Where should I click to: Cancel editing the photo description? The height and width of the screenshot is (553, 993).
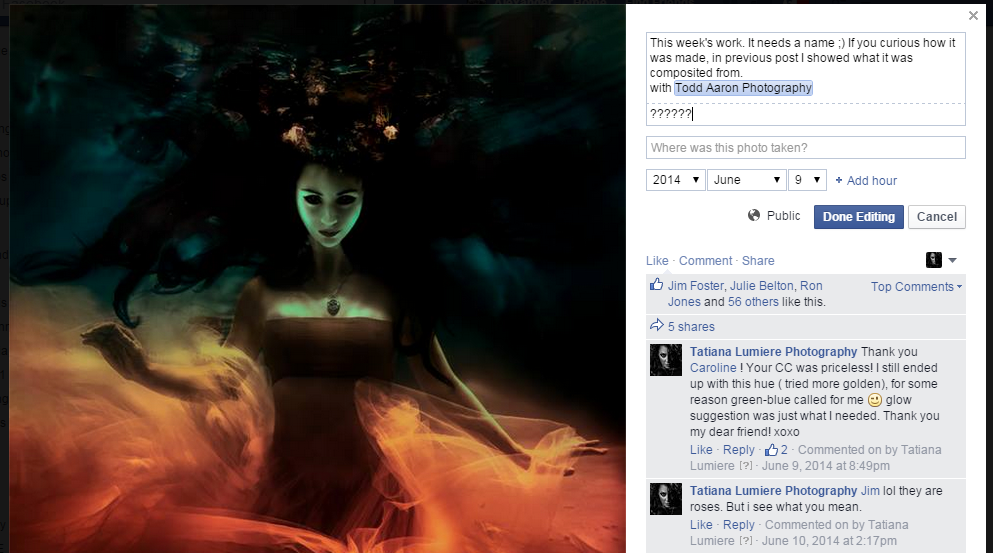pos(937,217)
